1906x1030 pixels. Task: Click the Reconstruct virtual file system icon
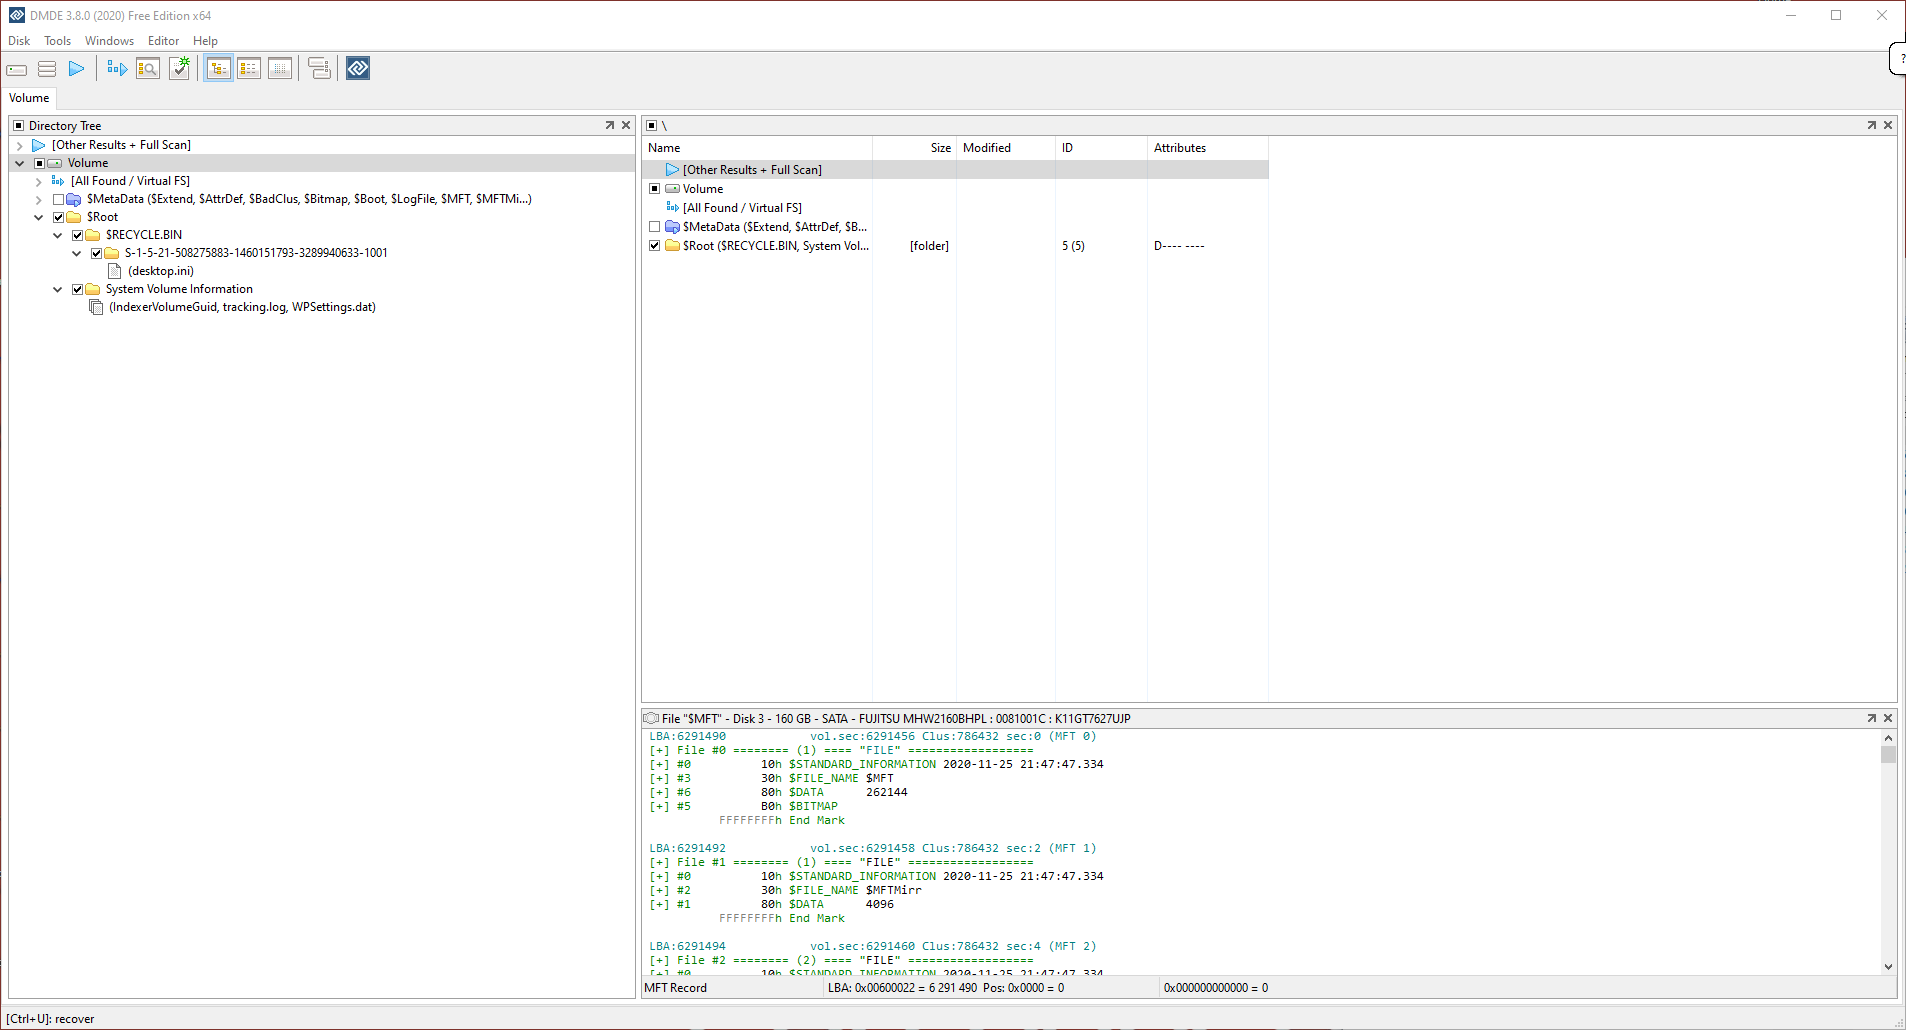(x=117, y=69)
